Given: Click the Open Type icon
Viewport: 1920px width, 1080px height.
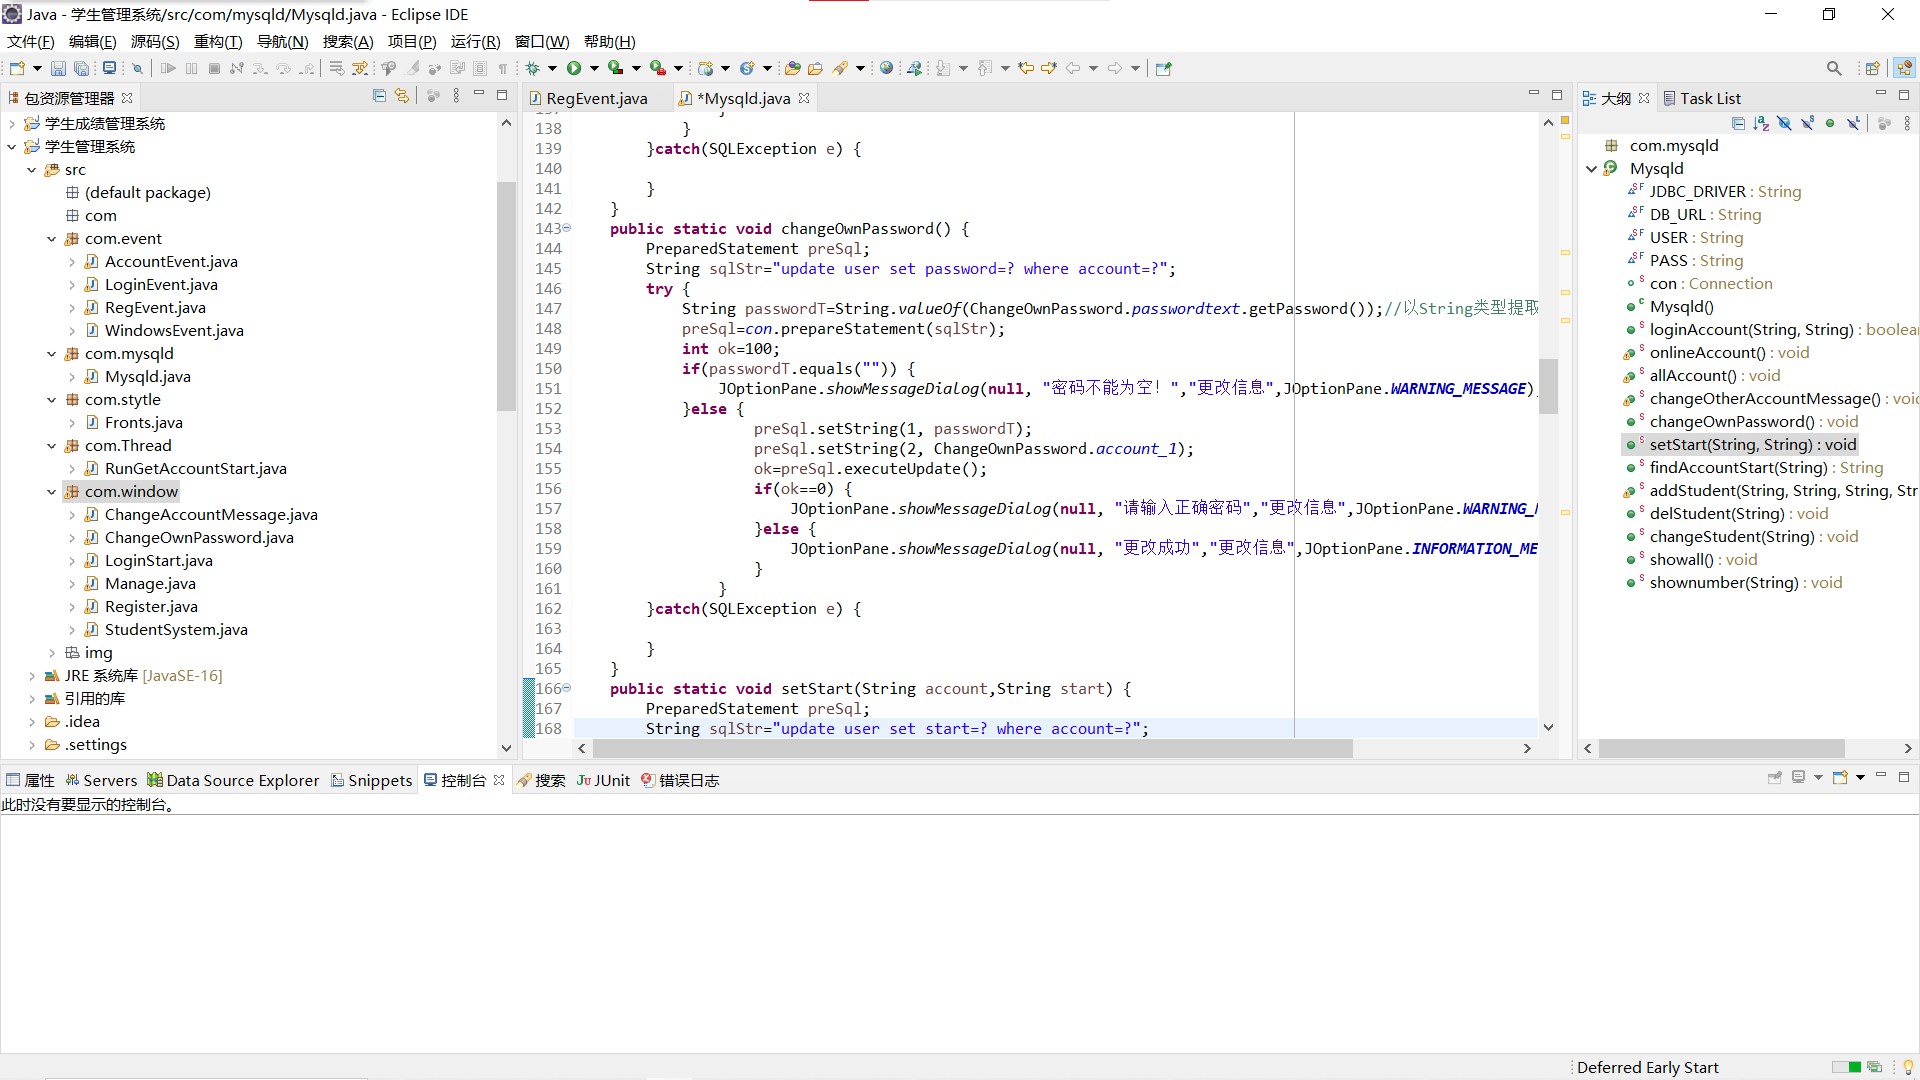Looking at the screenshot, I should pyautogui.click(x=793, y=68).
